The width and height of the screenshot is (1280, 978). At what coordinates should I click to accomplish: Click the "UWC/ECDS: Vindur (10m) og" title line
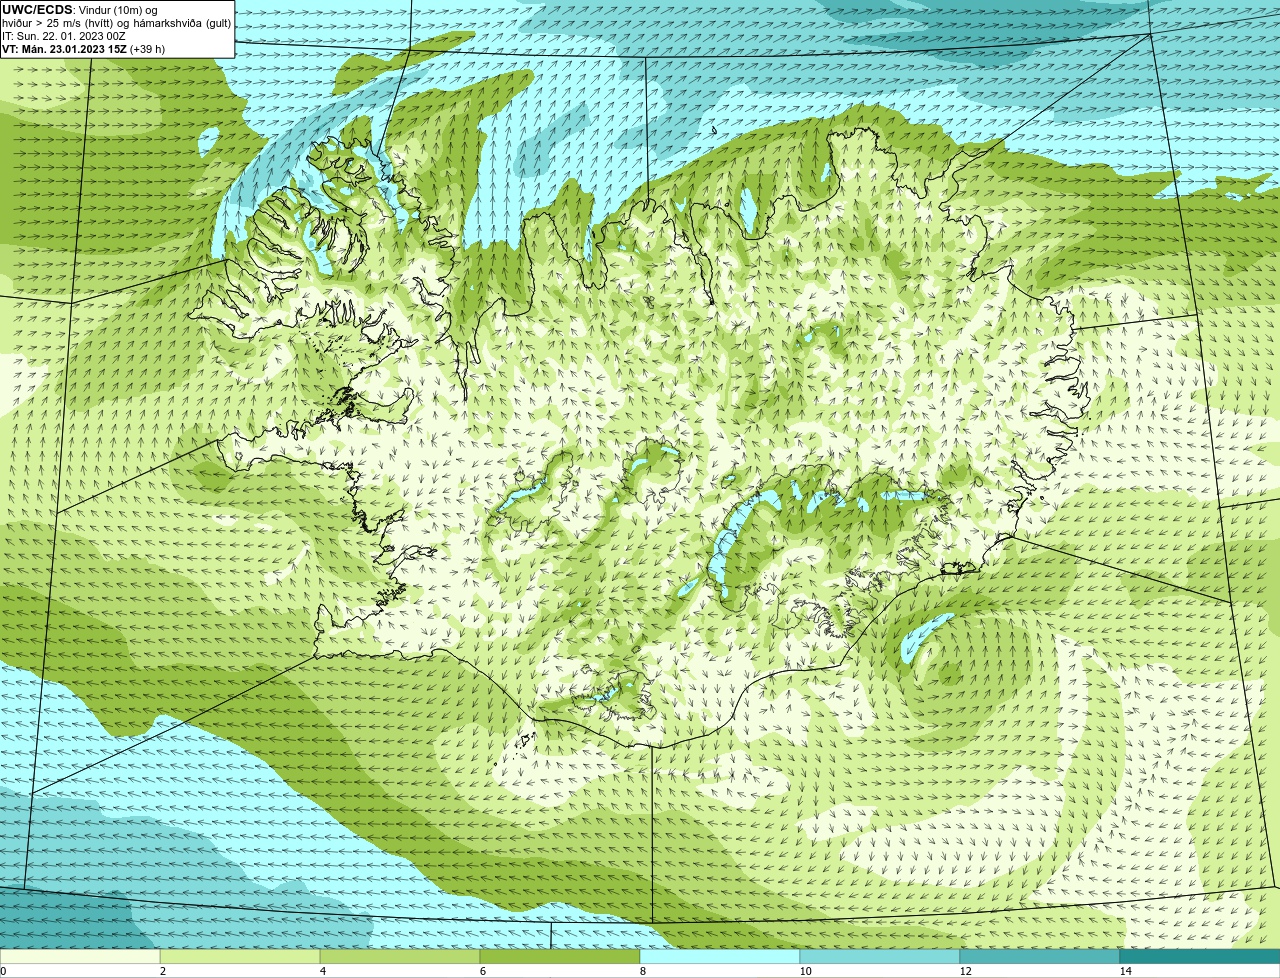[80, 10]
